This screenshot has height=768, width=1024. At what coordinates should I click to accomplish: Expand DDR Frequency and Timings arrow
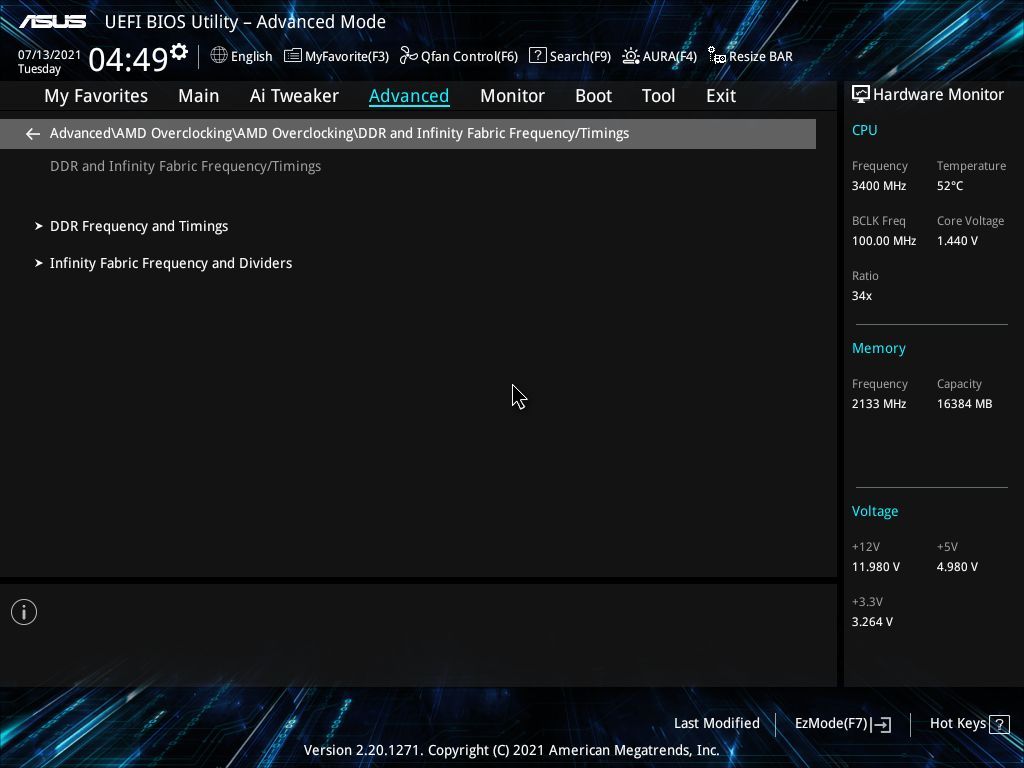39,226
